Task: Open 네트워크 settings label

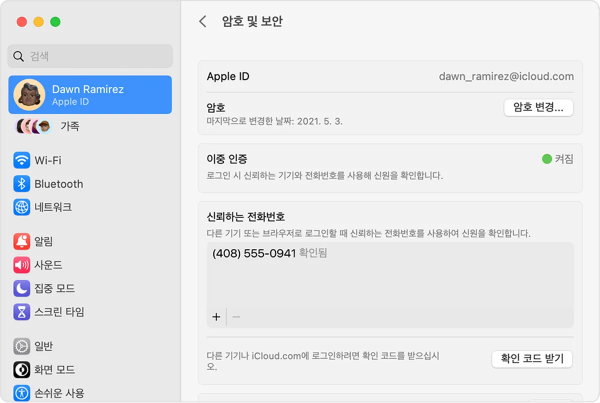Action: (53, 207)
